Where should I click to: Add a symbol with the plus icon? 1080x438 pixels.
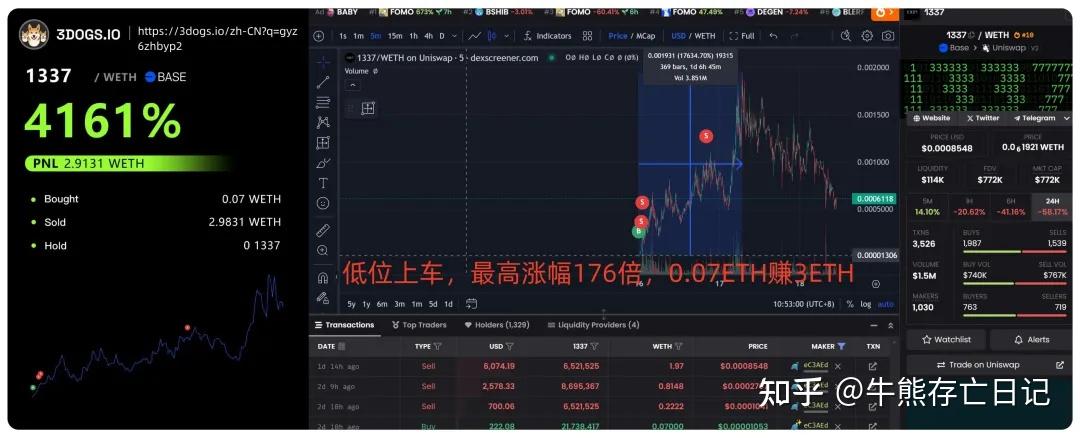[318, 36]
